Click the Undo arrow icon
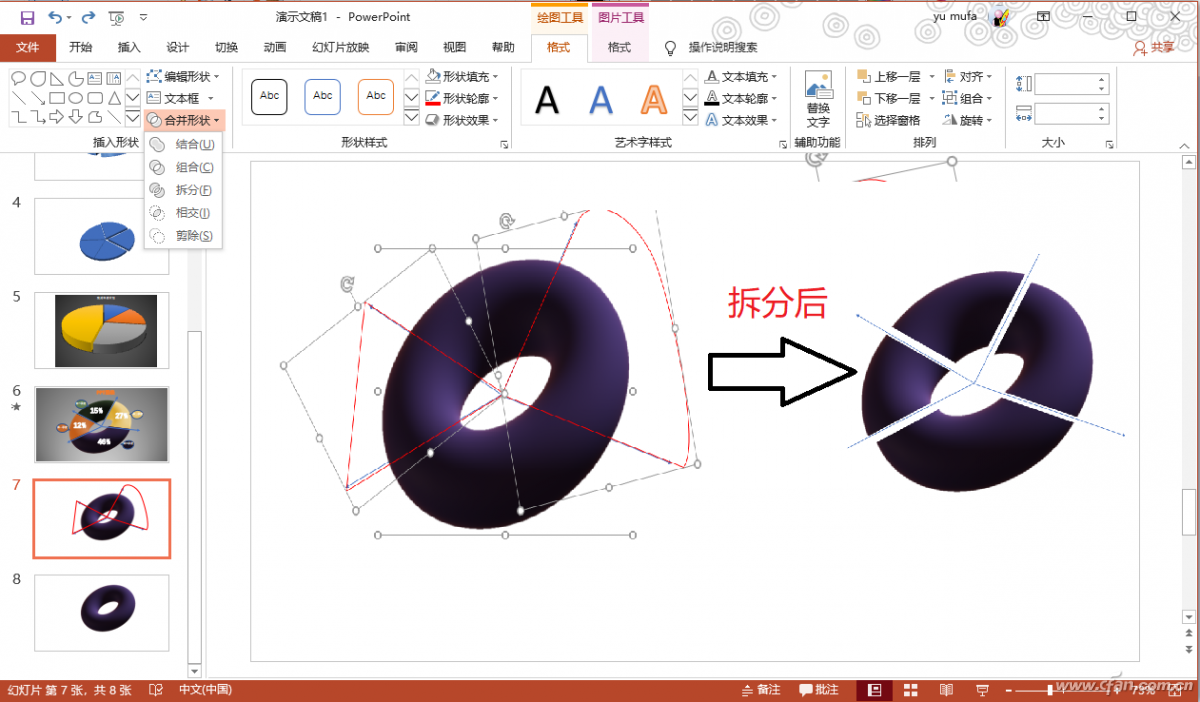Screen dimensions: 1200x702 click(54, 17)
